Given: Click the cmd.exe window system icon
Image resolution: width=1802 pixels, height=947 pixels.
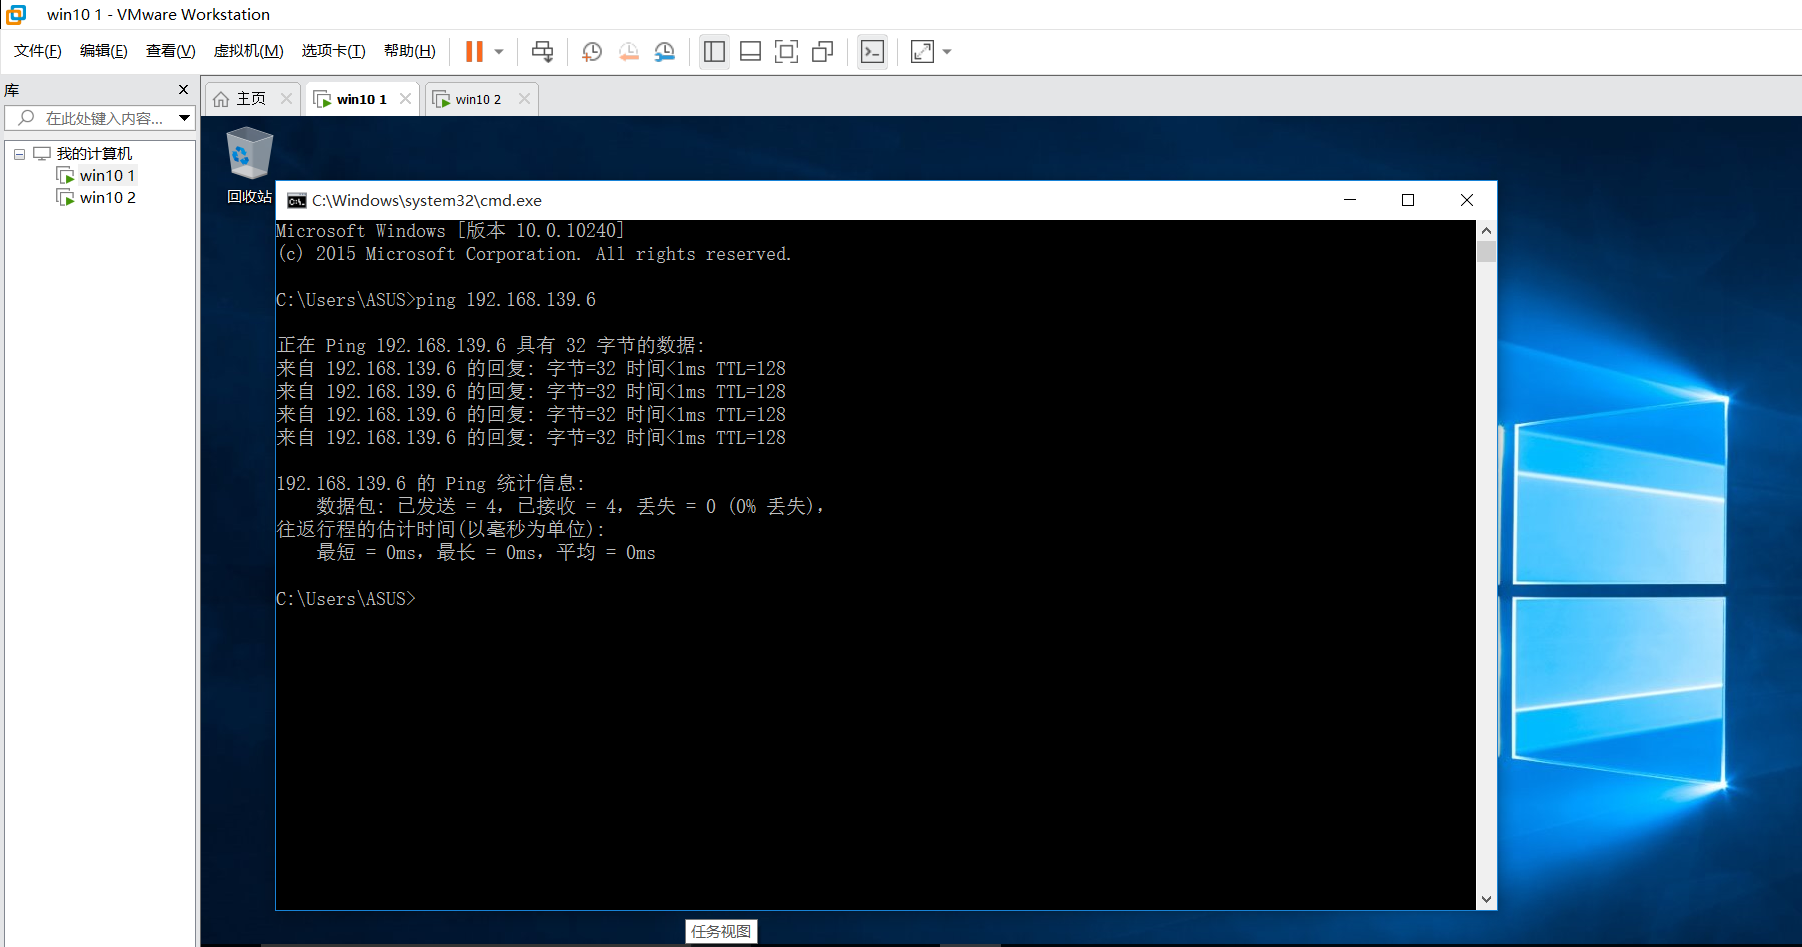Looking at the screenshot, I should (297, 201).
